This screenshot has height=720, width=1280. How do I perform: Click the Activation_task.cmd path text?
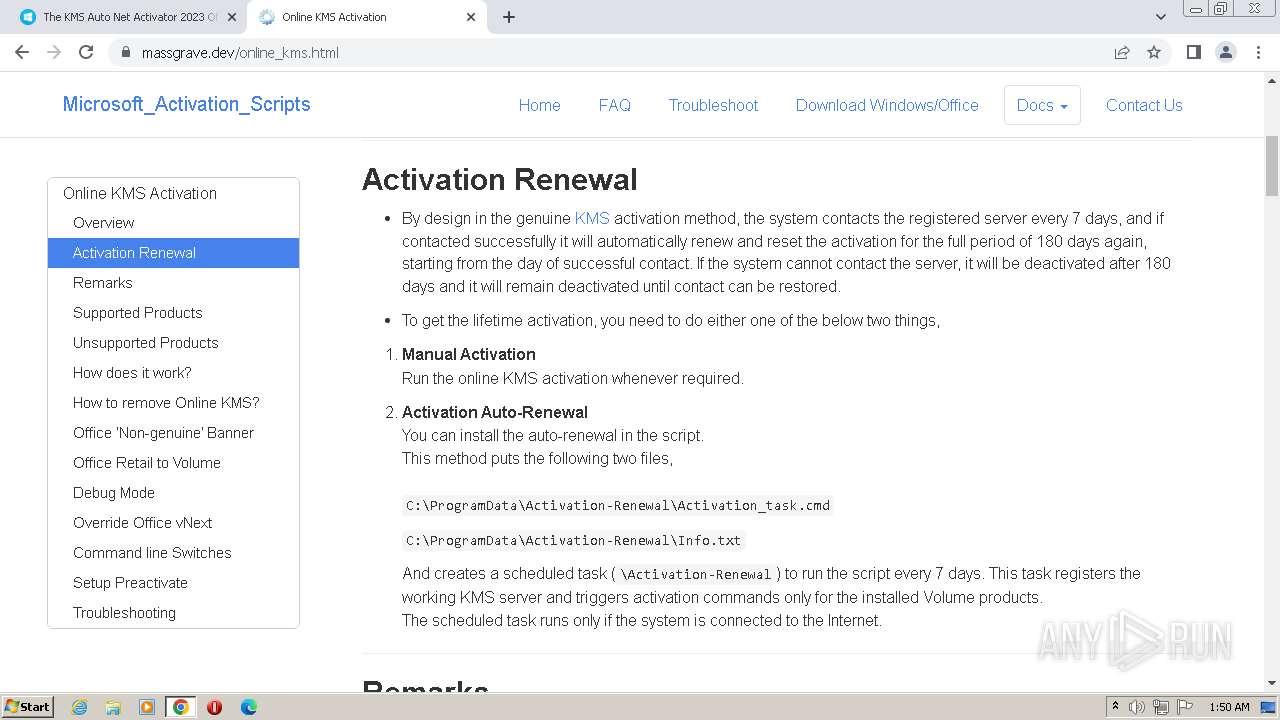pyautogui.click(x=618, y=505)
